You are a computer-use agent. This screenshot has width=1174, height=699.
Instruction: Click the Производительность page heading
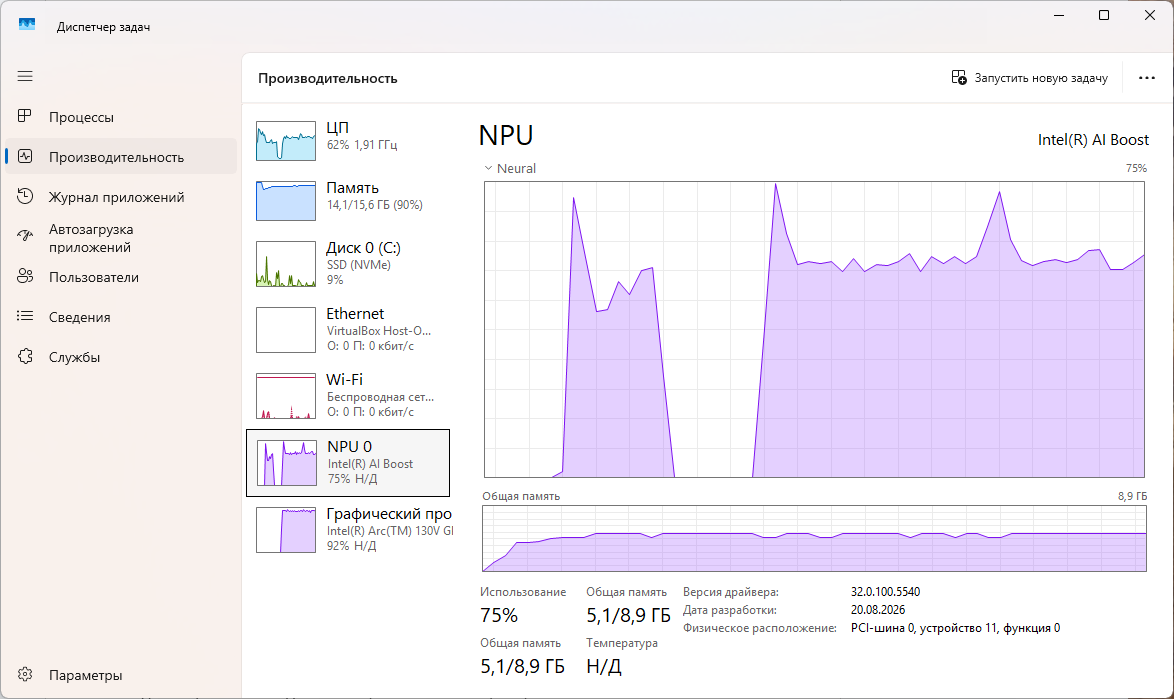[327, 78]
